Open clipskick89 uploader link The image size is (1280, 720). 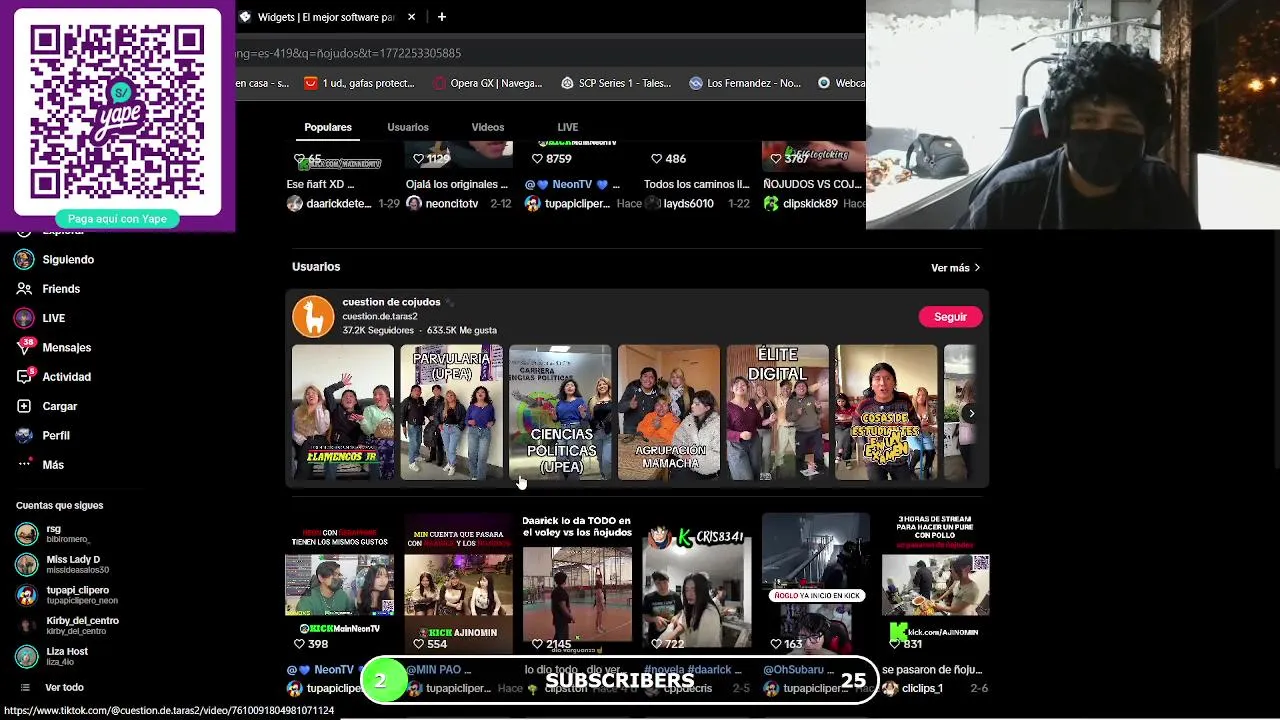810,204
